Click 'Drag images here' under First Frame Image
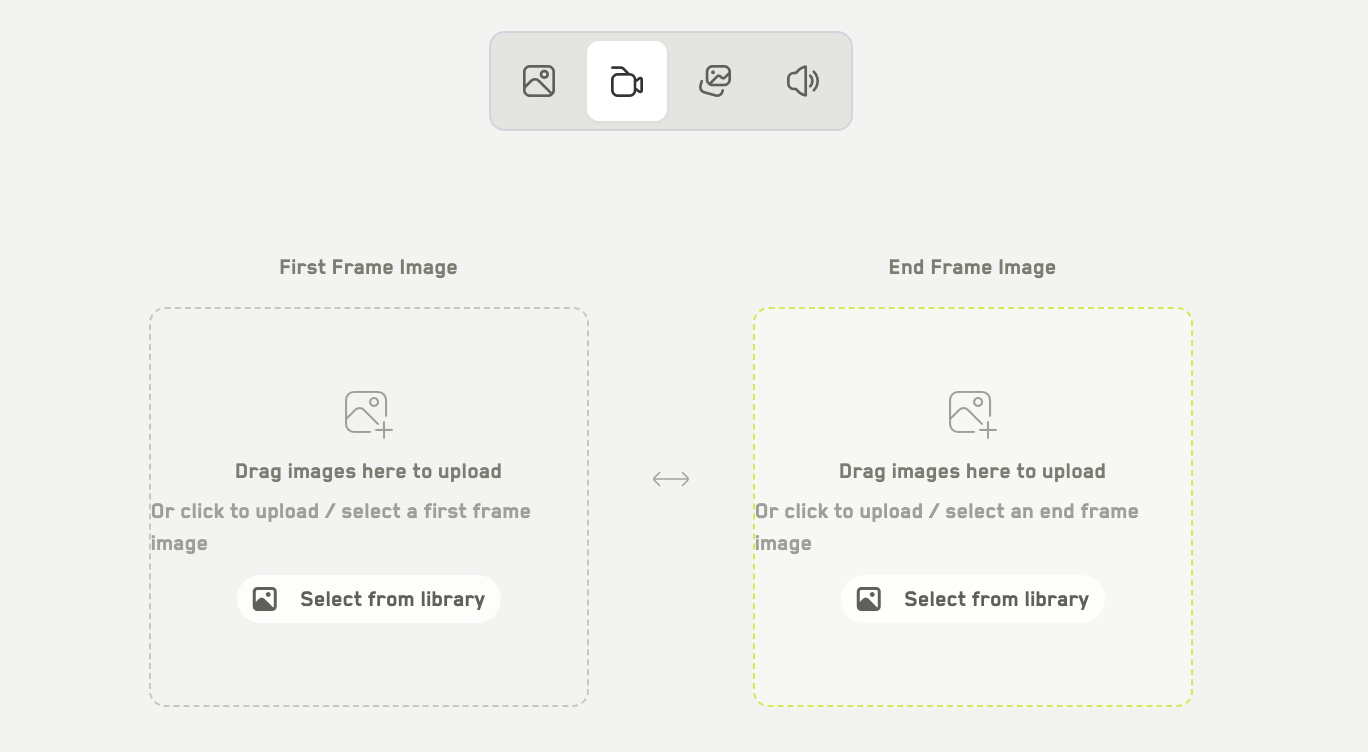Image resolution: width=1368 pixels, height=752 pixels. (x=369, y=471)
